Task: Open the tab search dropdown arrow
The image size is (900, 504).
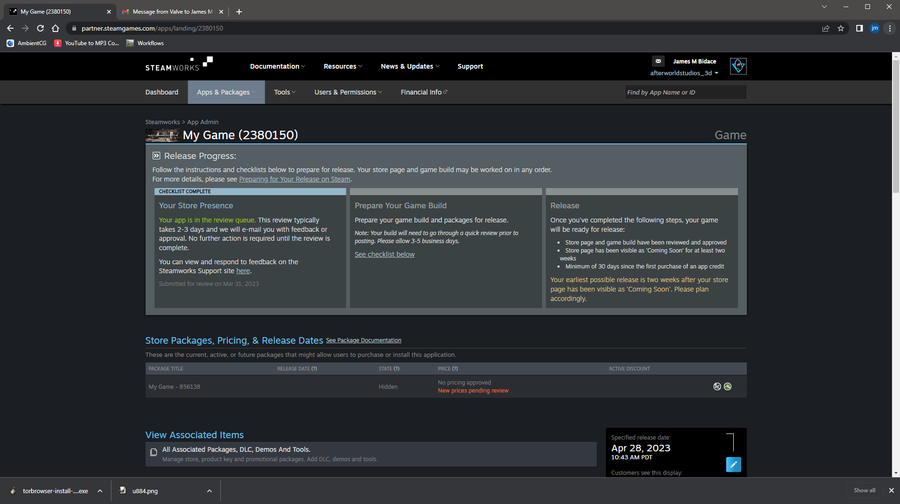Action: (824, 7)
